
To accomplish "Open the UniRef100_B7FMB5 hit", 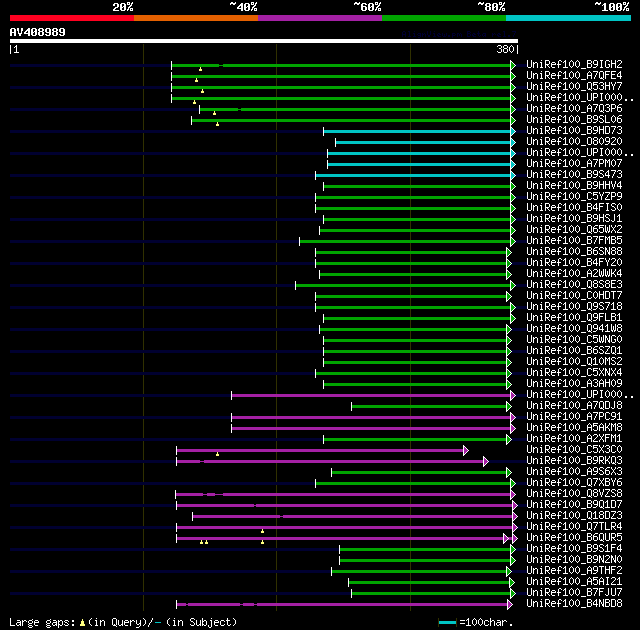I will tap(574, 241).
